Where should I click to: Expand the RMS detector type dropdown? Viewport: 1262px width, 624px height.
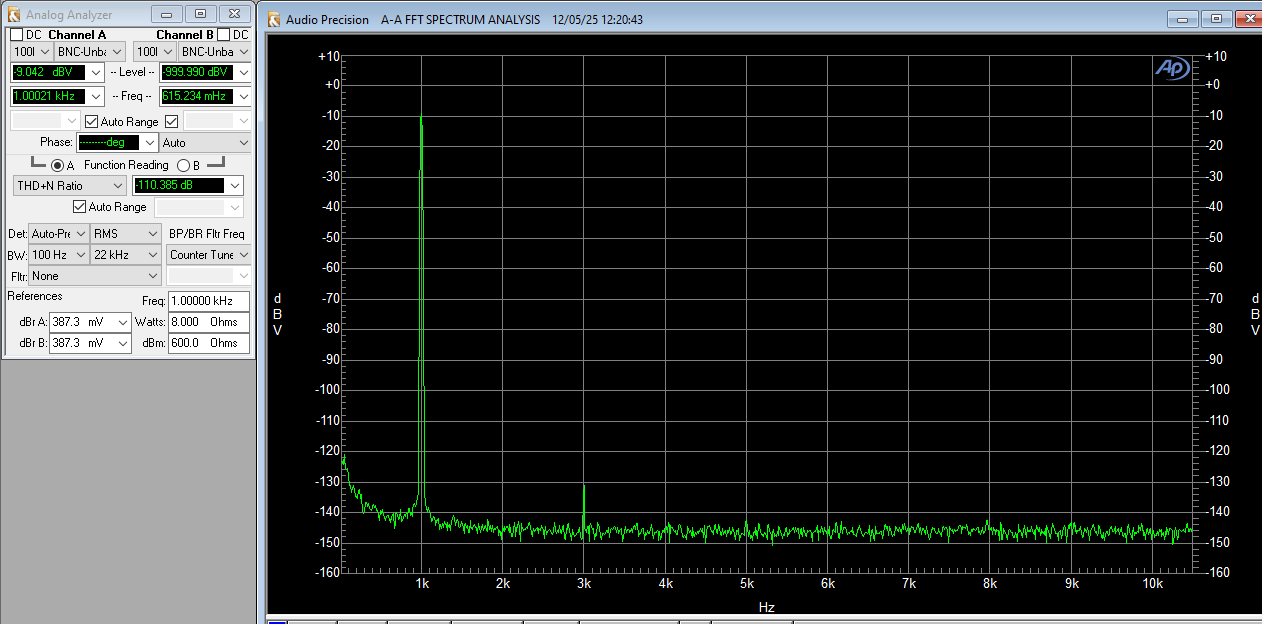click(152, 234)
